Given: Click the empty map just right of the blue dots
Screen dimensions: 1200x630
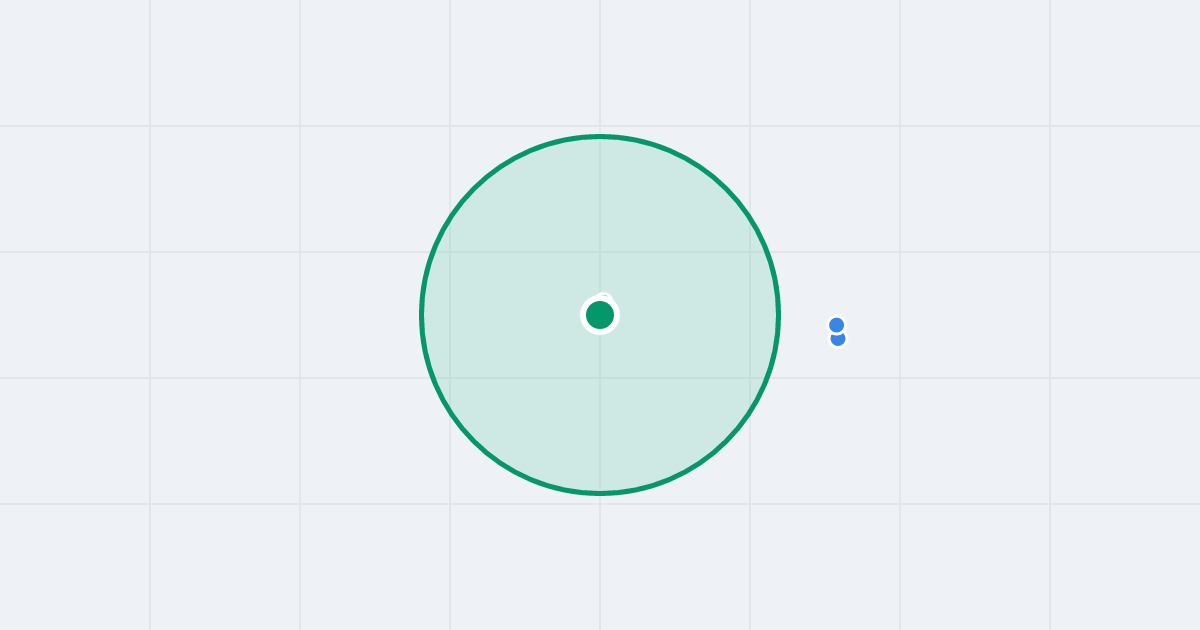Looking at the screenshot, I should 870,331.
